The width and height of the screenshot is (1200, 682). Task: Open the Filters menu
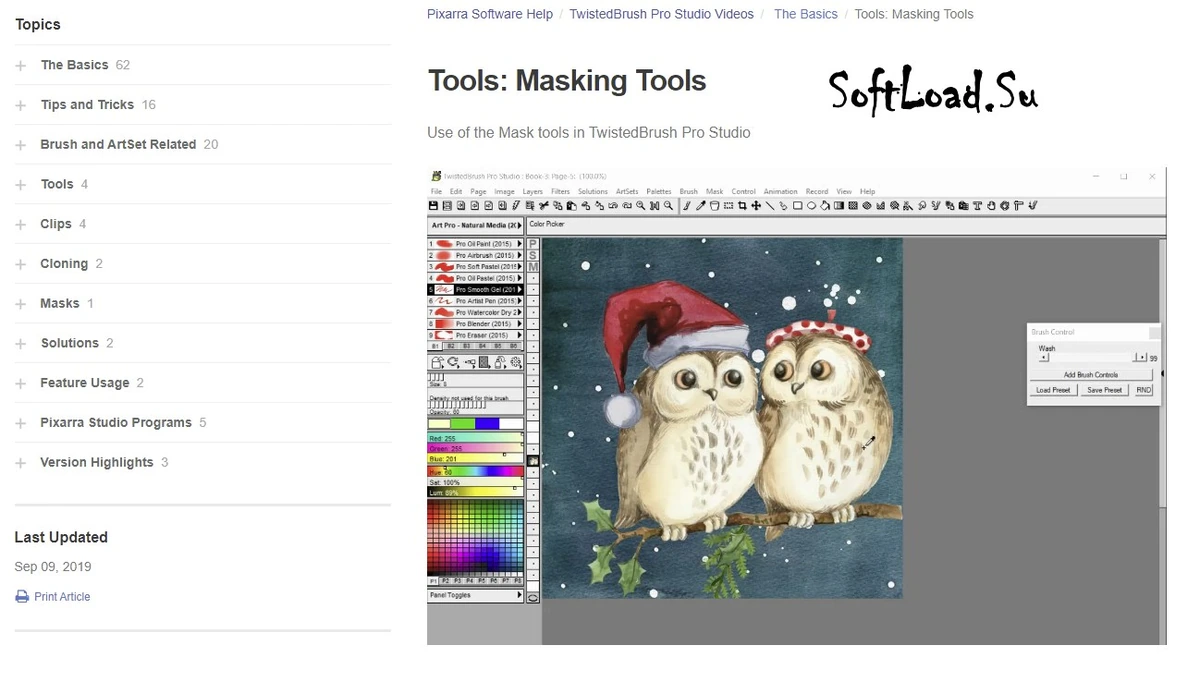(x=560, y=191)
